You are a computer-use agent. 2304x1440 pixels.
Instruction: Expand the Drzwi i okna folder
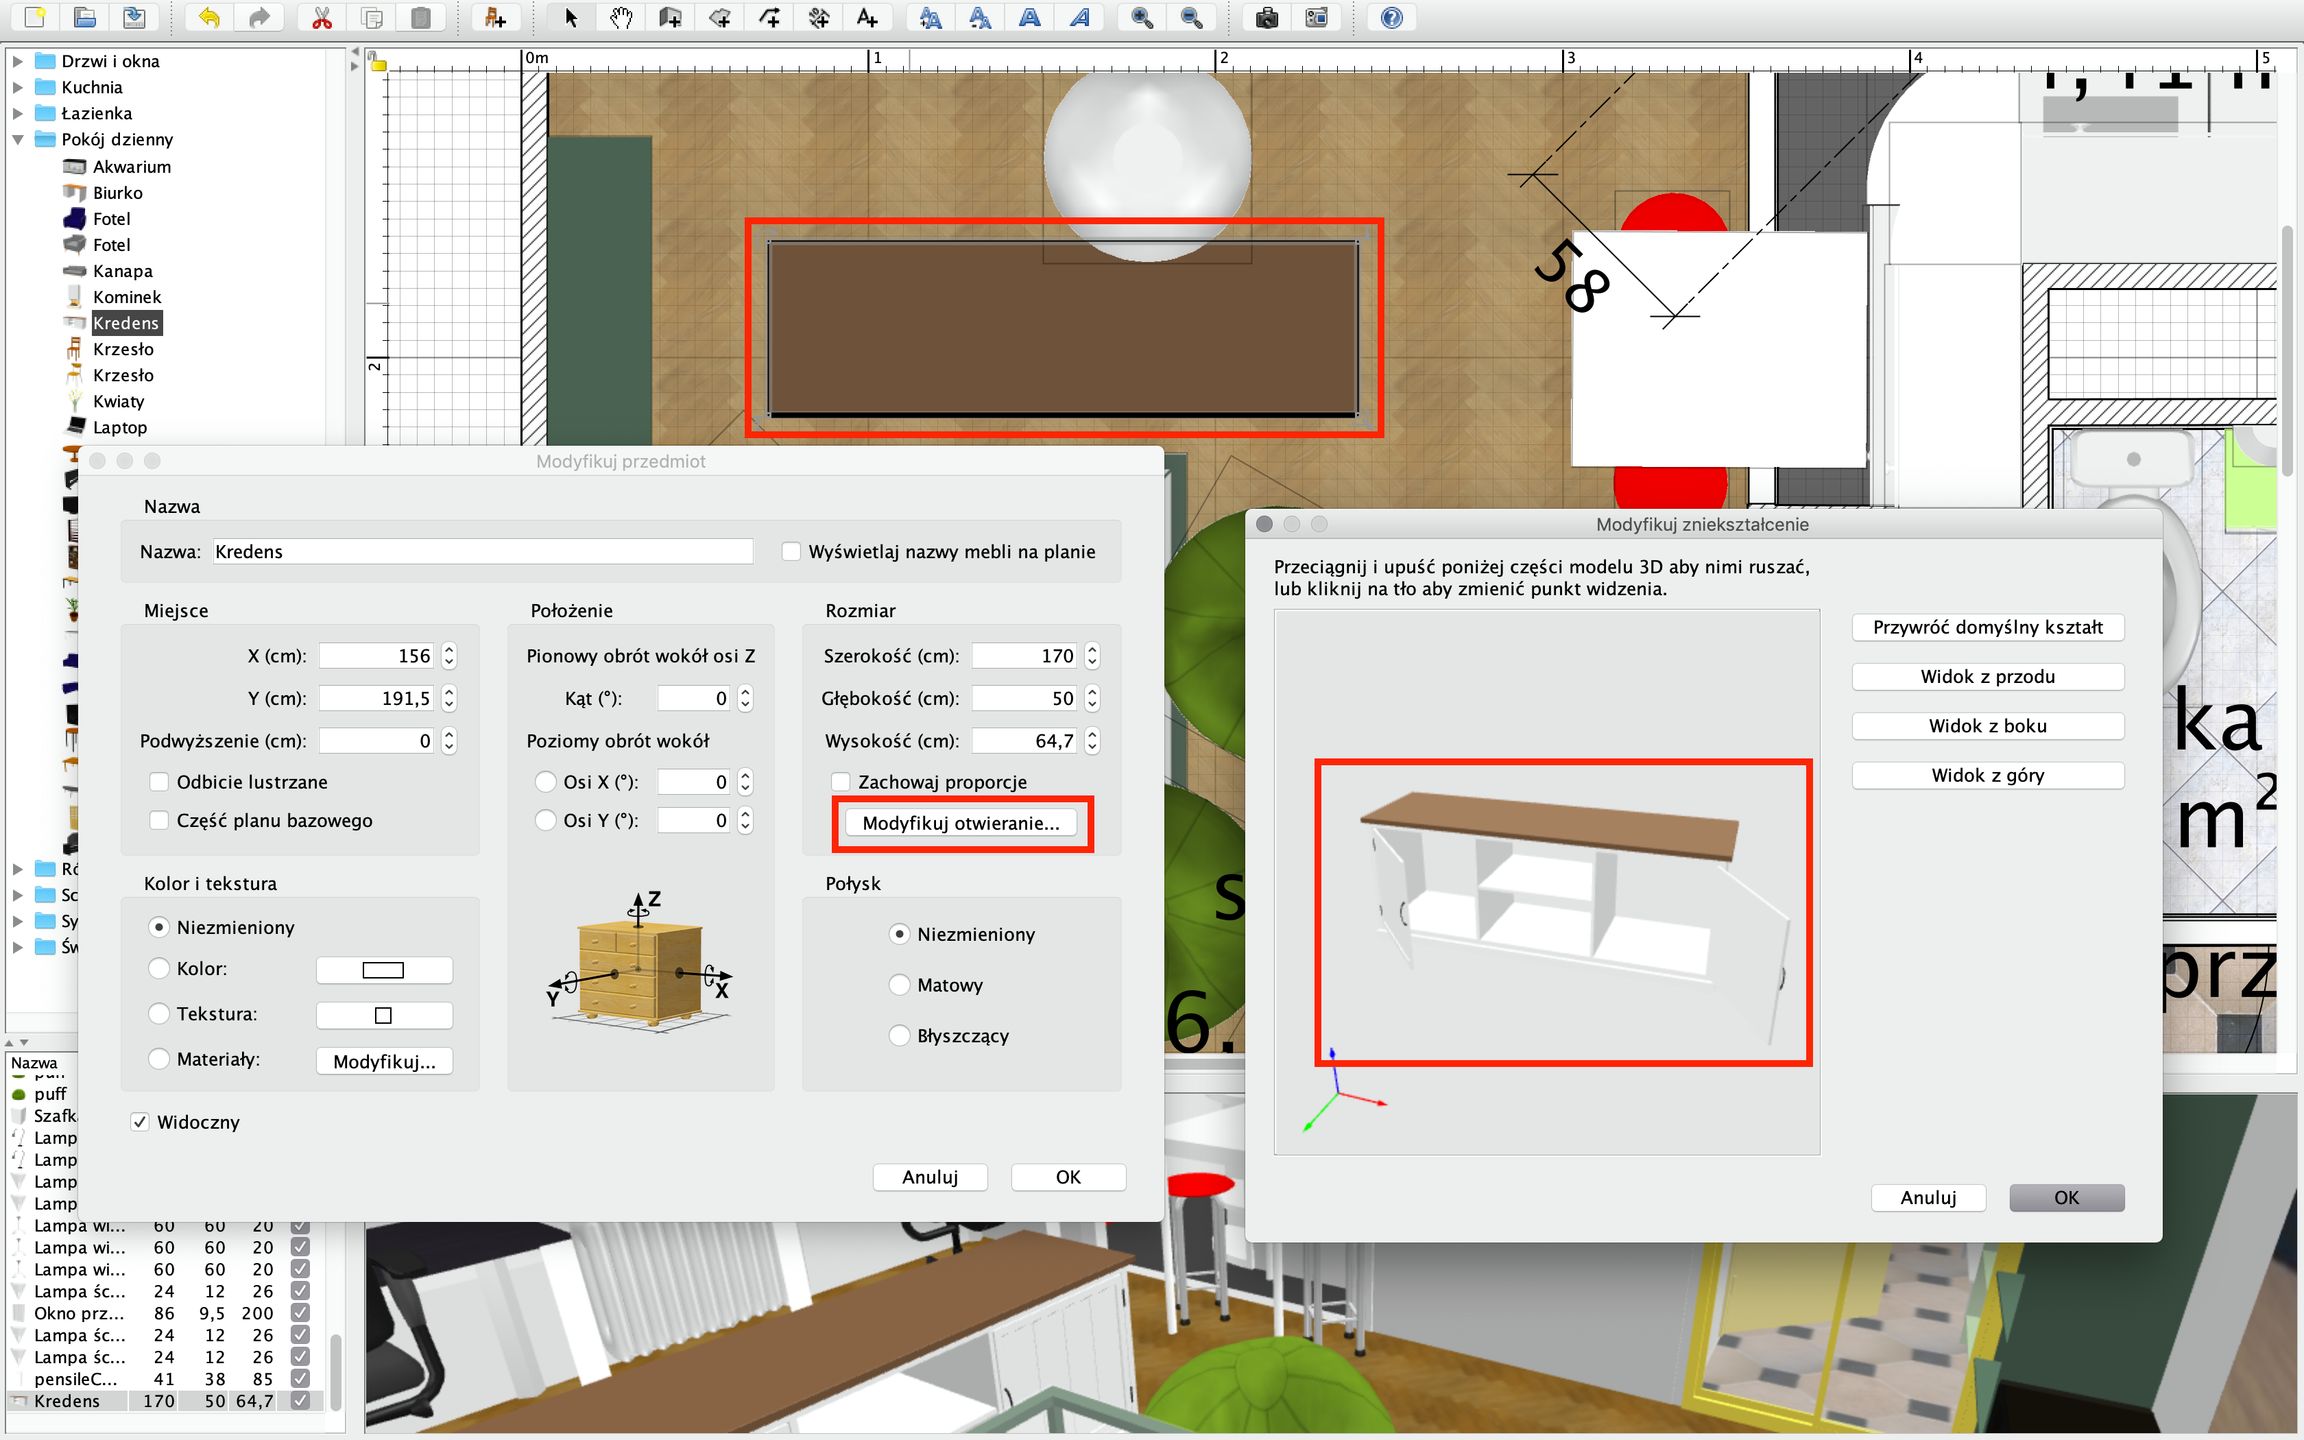click(18, 62)
